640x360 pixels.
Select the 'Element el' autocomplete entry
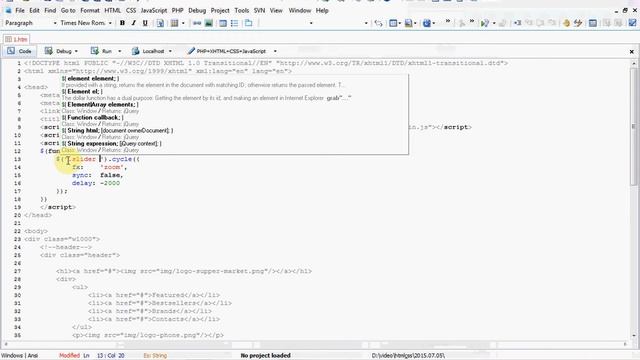pos(82,91)
